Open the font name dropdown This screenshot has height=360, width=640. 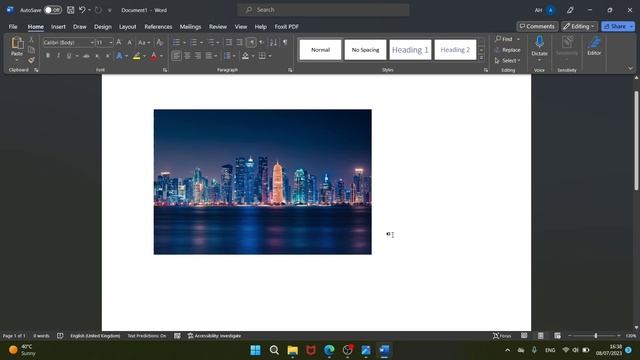click(x=92, y=42)
